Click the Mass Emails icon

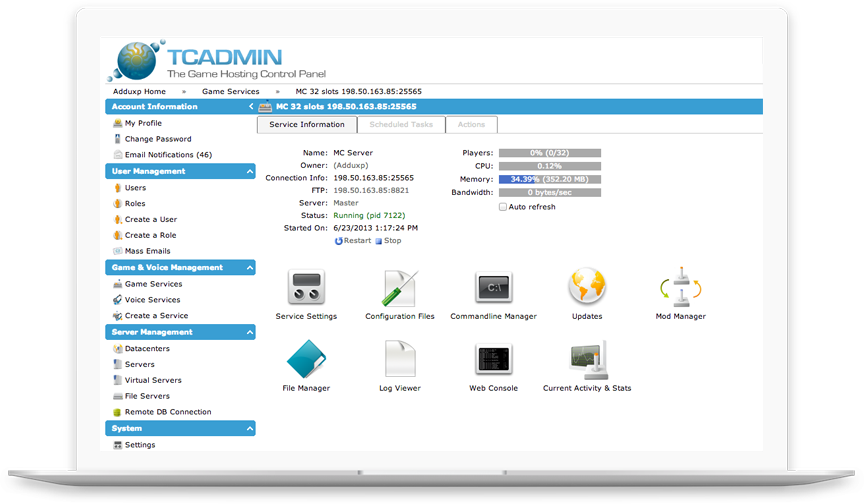click(x=117, y=251)
